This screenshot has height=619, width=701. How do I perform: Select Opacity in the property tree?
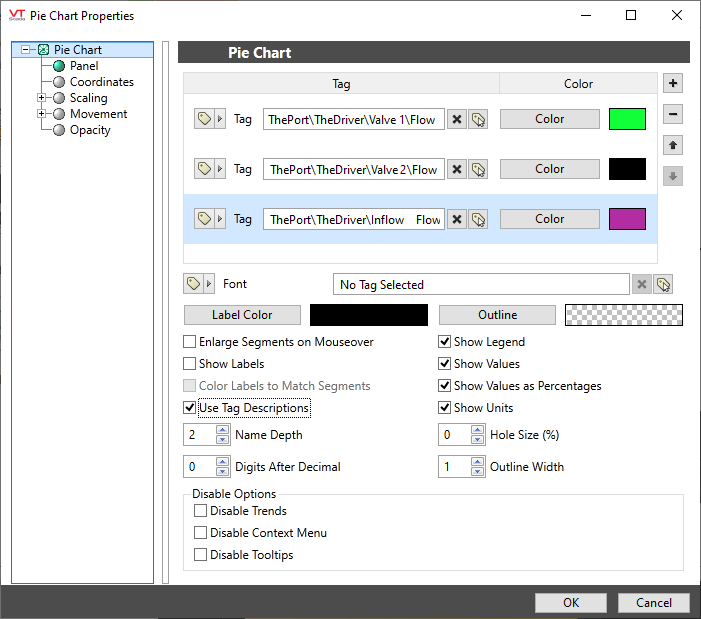pyautogui.click(x=90, y=130)
